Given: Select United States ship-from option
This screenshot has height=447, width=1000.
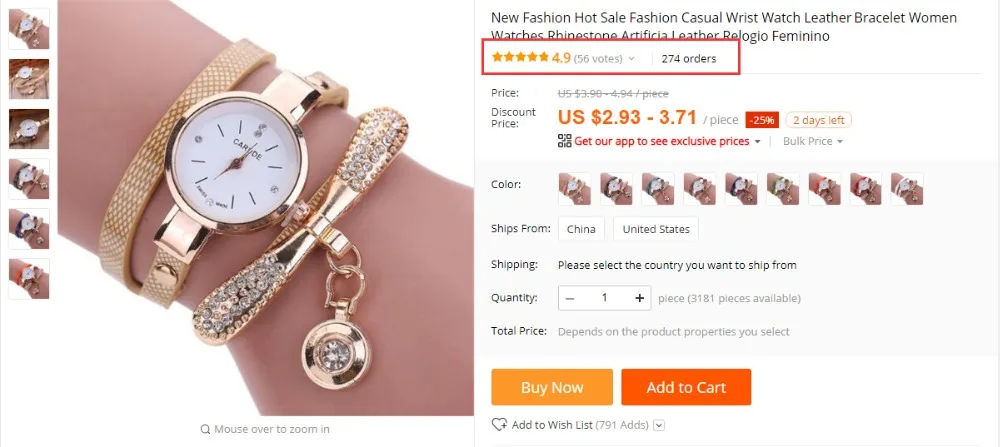Looking at the screenshot, I should click(656, 229).
